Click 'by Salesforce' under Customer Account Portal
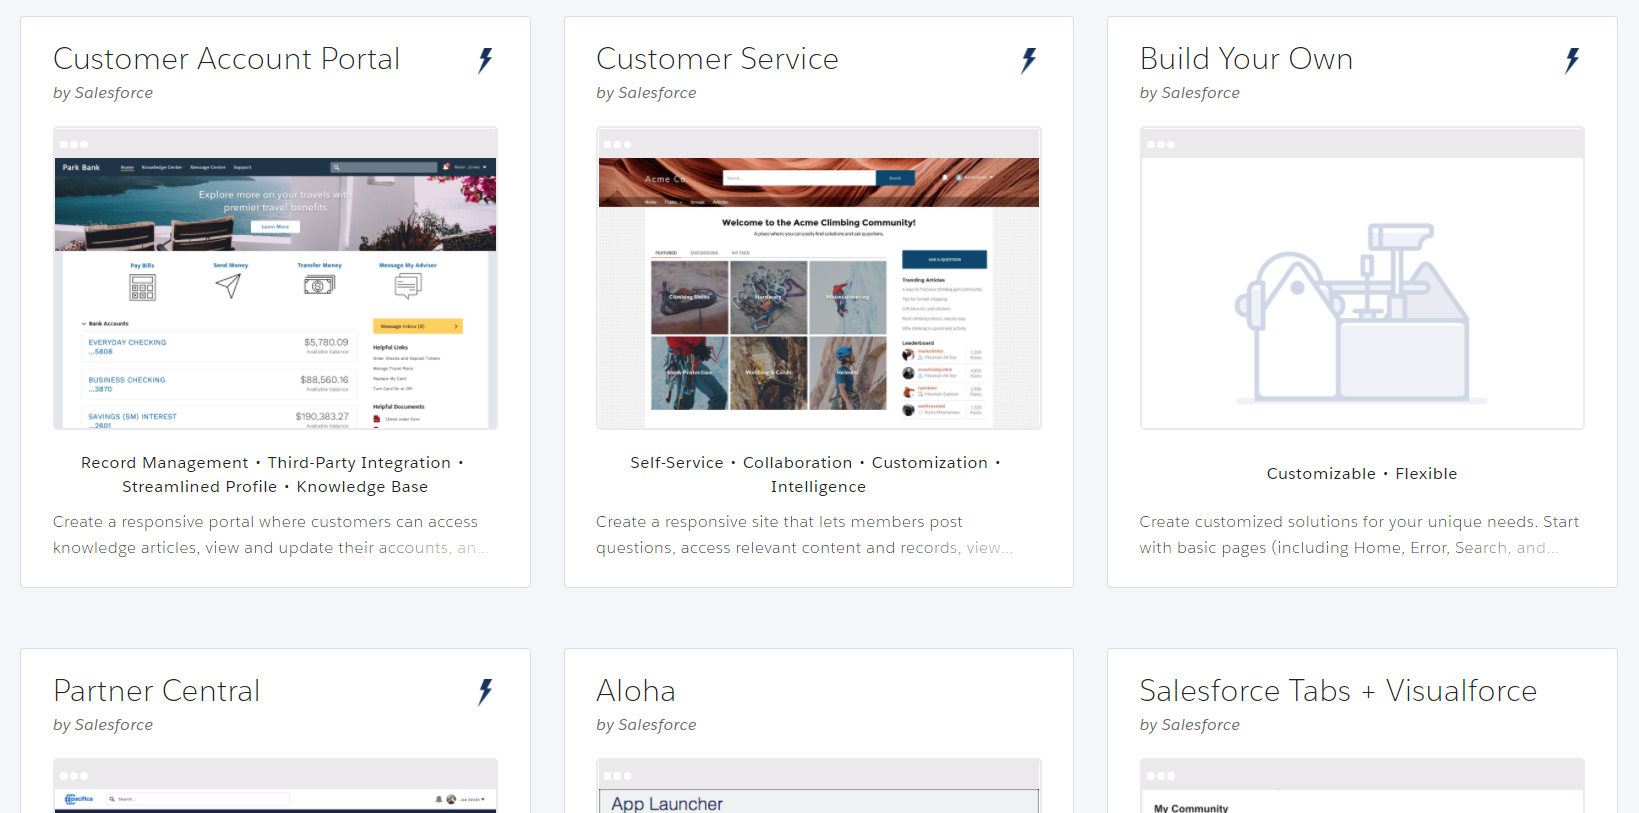The height and width of the screenshot is (813, 1639). 103,93
